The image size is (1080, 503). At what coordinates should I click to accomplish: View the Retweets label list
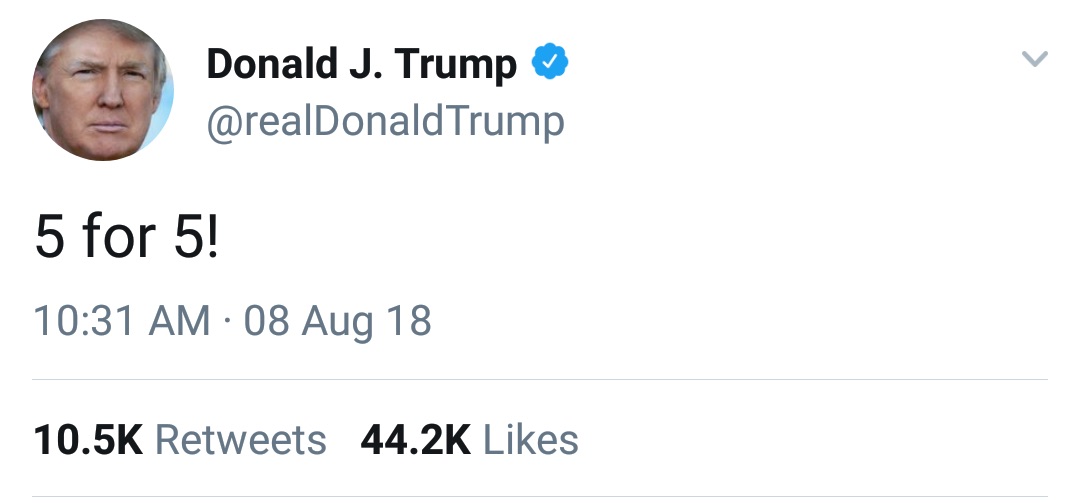(241, 440)
